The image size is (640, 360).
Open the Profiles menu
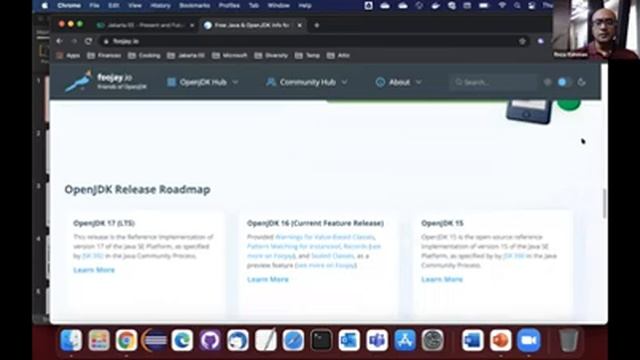(x=229, y=6)
